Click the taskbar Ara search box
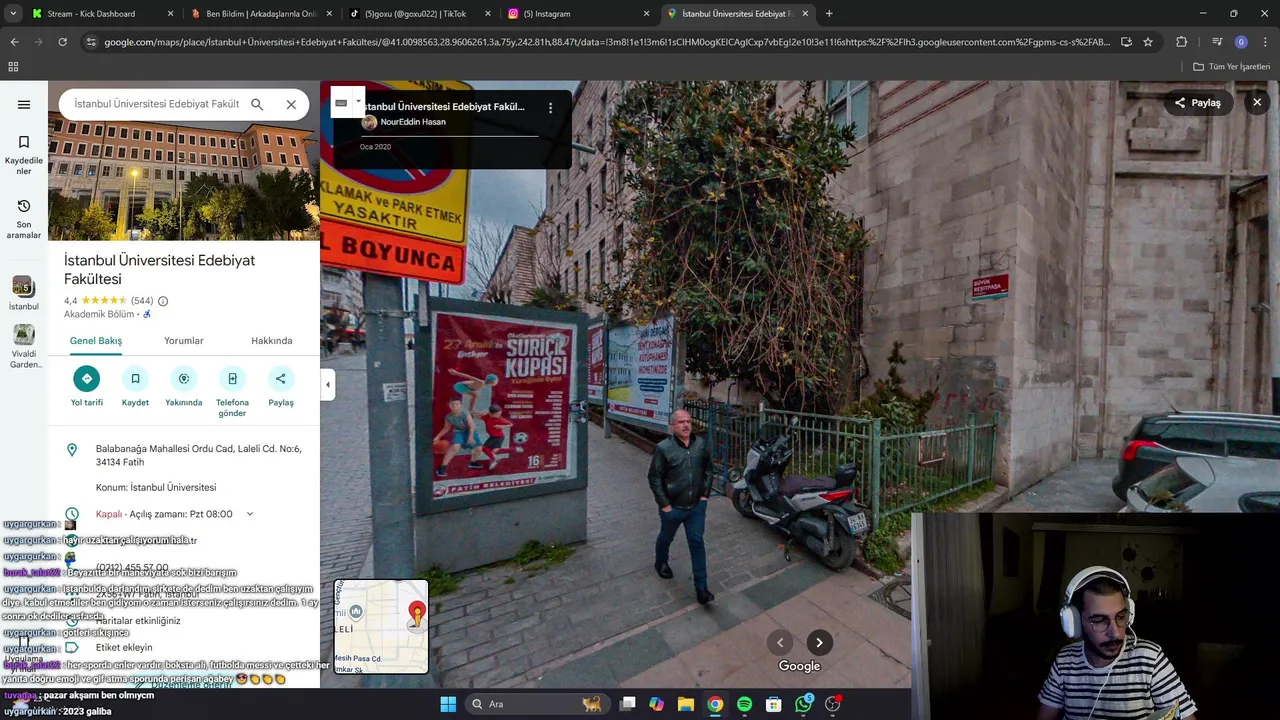Screen dimensions: 1280x720 [x=538, y=704]
